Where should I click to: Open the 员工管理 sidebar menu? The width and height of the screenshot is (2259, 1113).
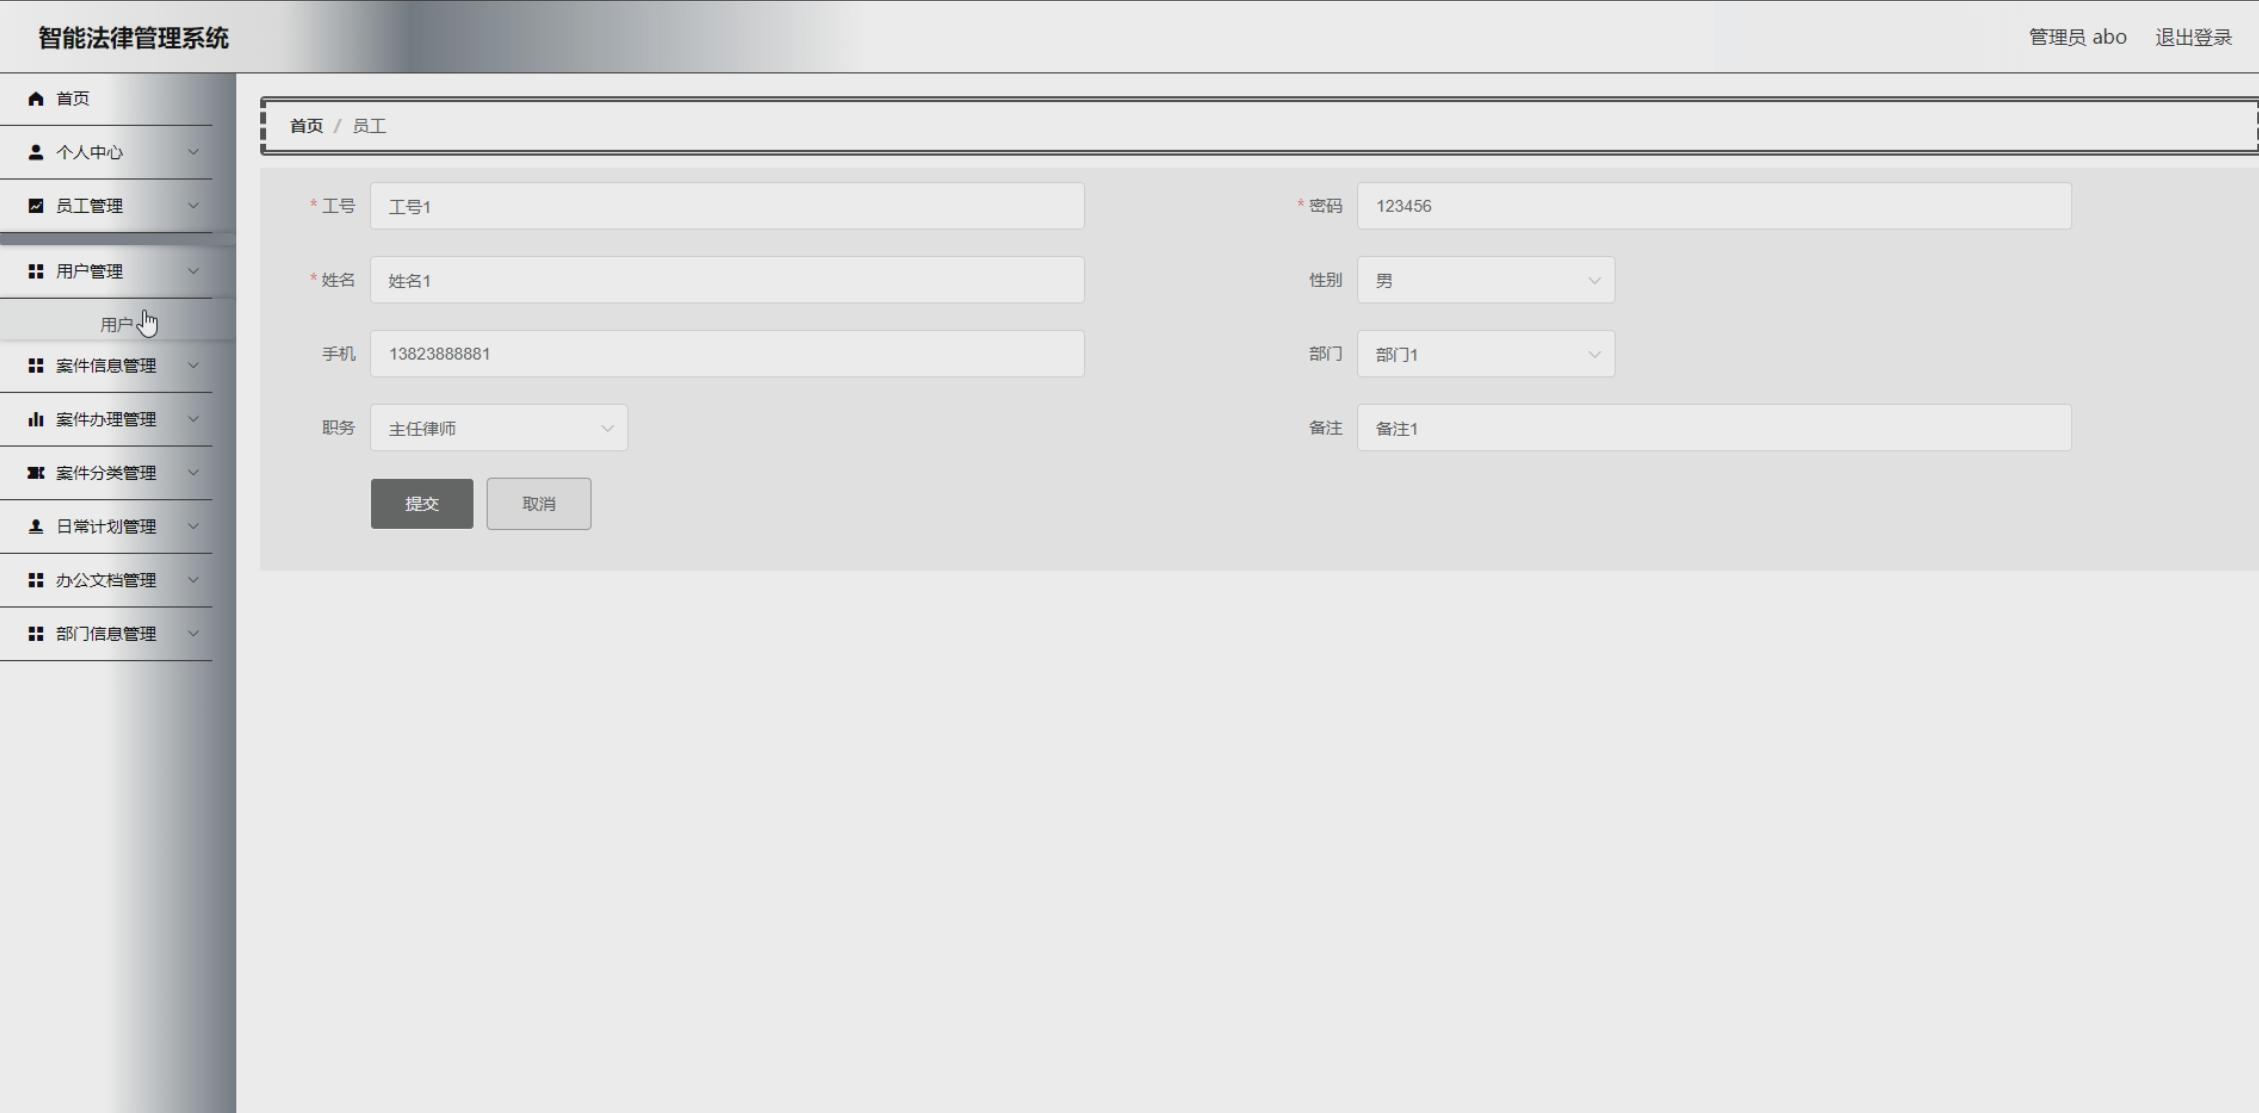pos(90,206)
